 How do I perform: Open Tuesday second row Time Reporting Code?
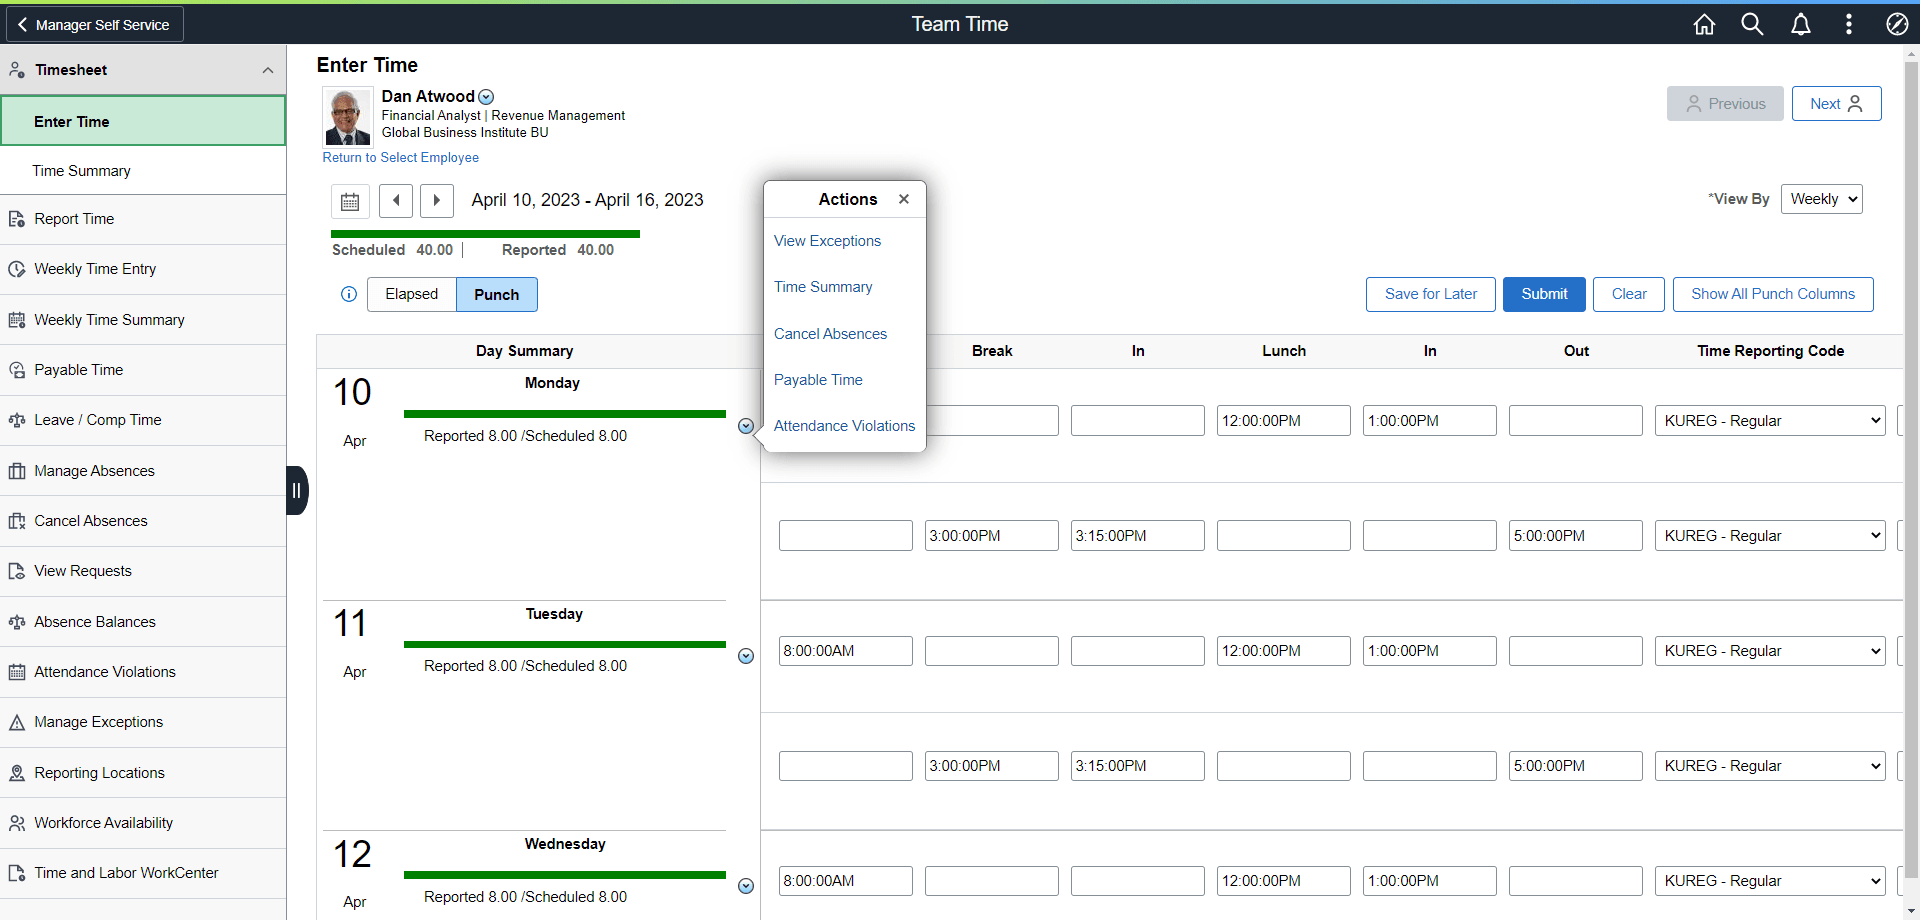click(1770, 766)
